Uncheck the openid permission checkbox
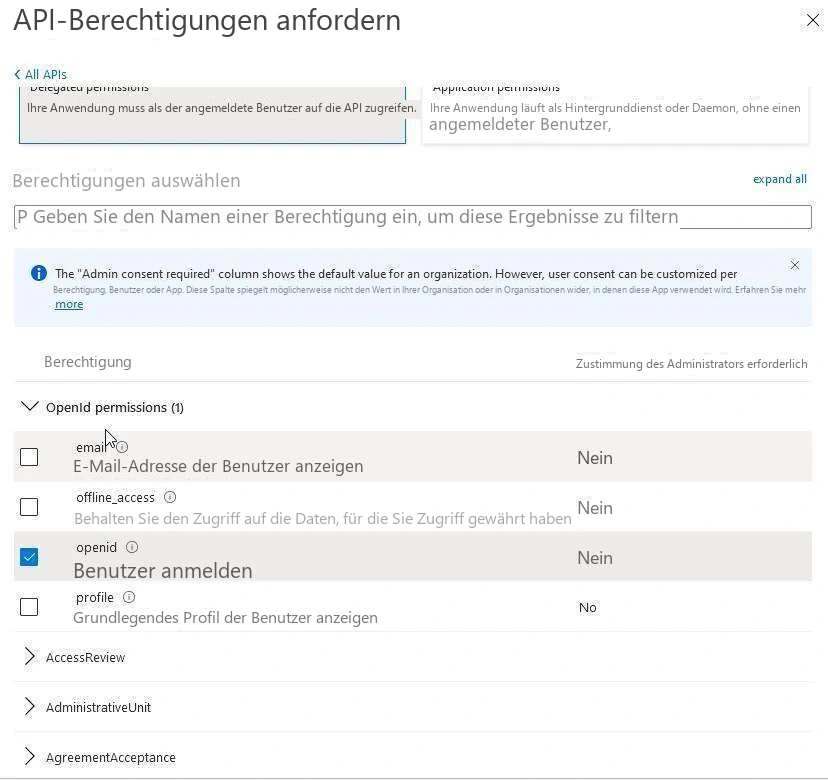 coord(29,557)
